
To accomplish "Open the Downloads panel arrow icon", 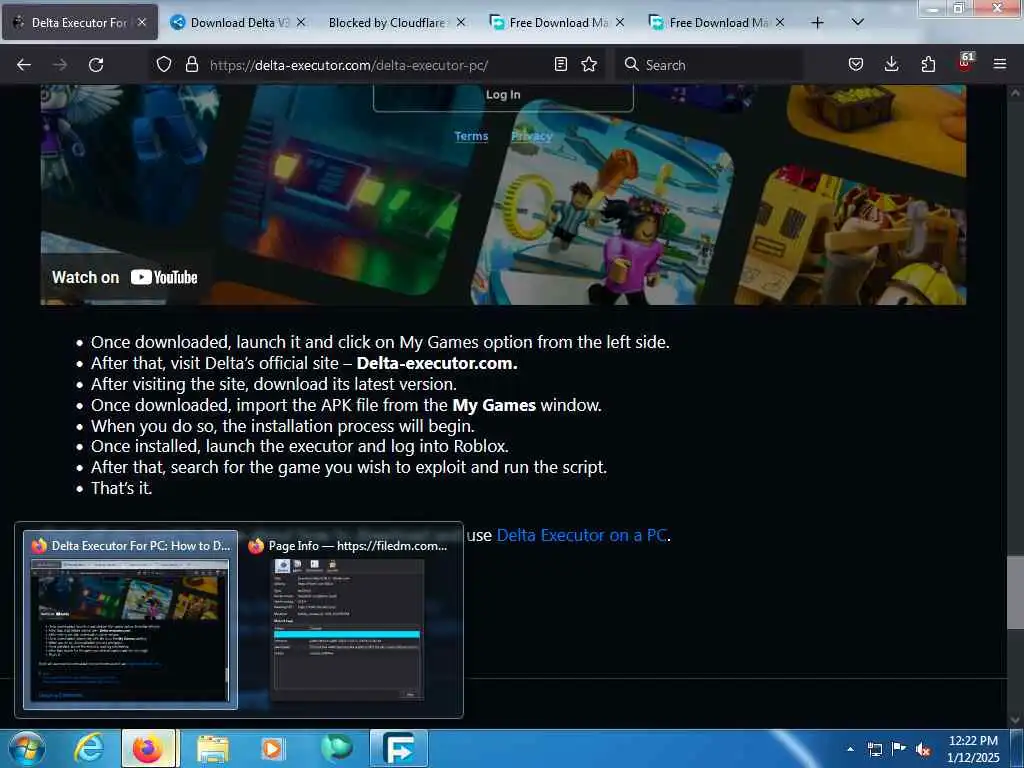I will point(891,64).
